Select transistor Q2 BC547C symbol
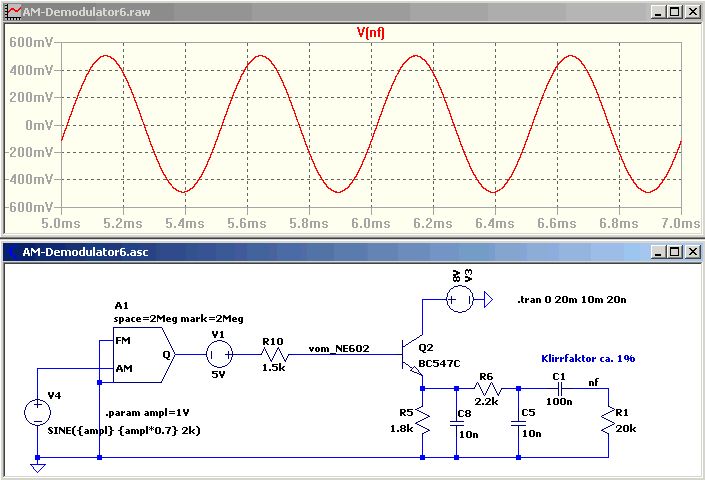705x480 pixels. click(x=413, y=355)
